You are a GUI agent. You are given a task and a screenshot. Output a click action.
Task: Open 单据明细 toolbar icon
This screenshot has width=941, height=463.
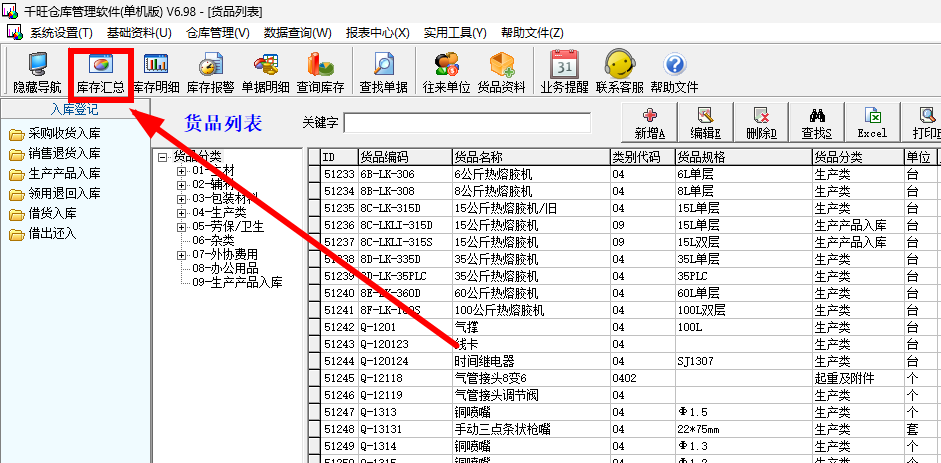pyautogui.click(x=266, y=73)
